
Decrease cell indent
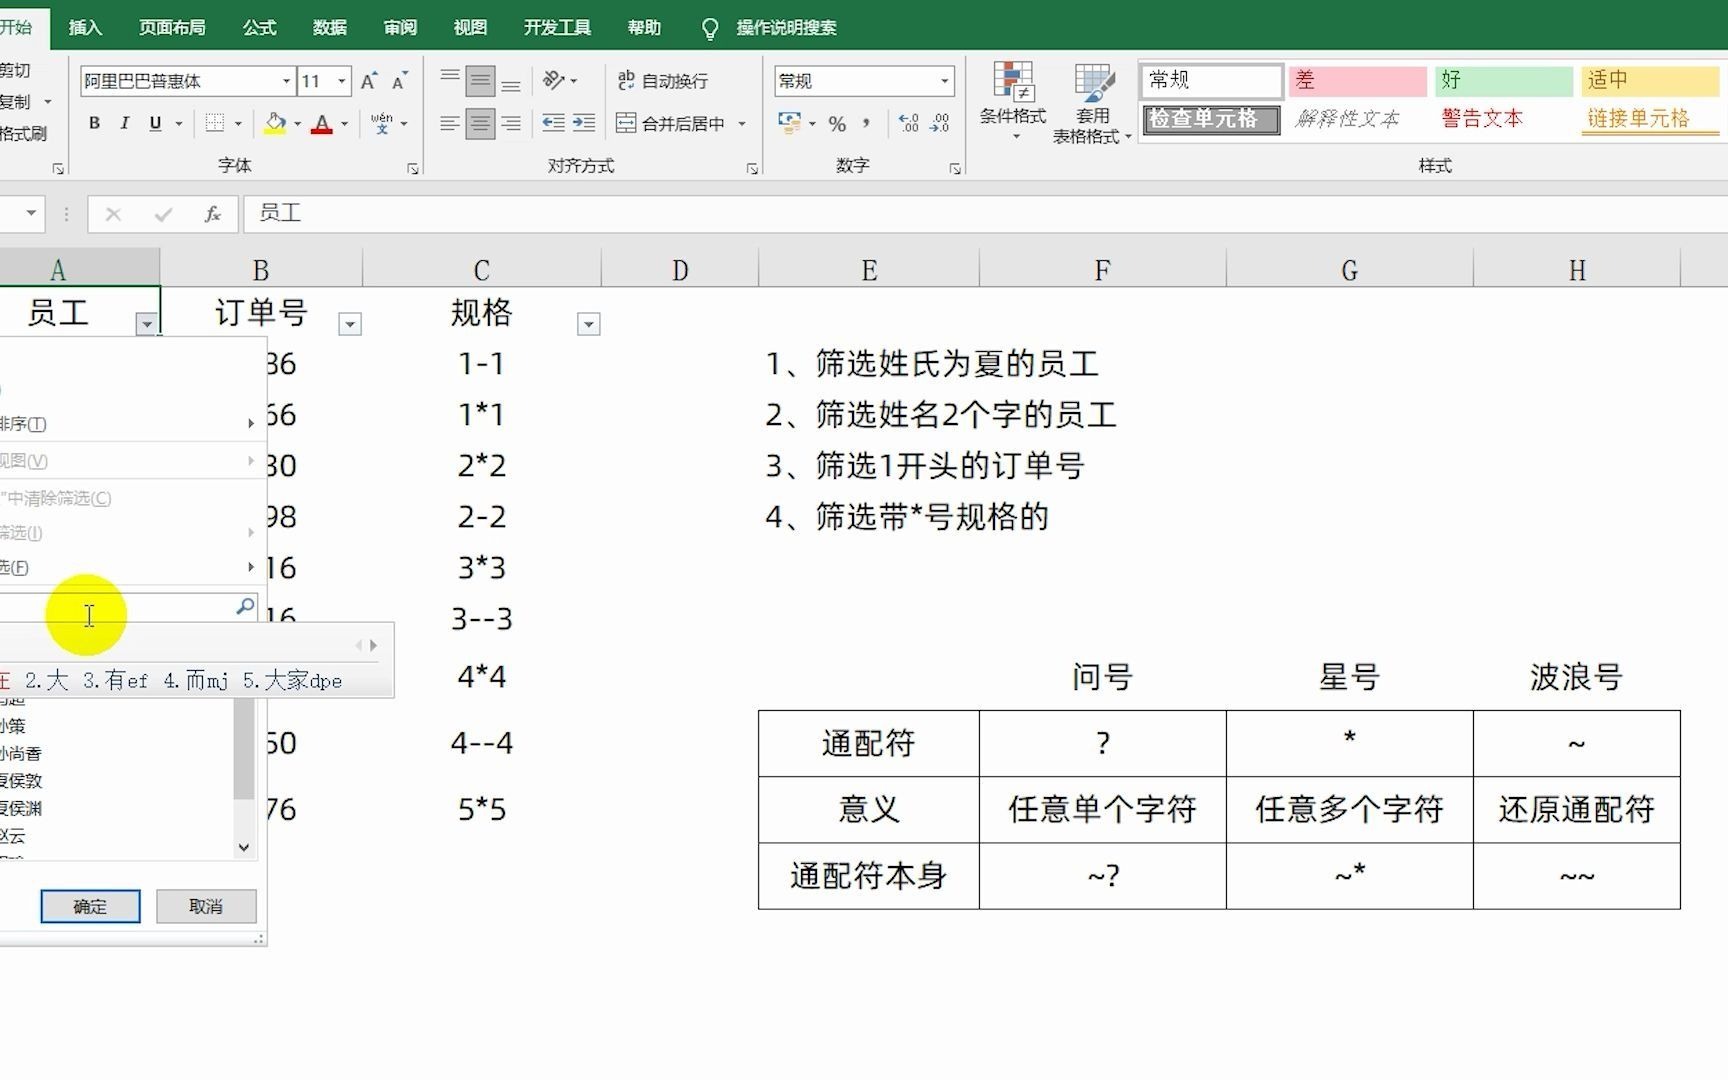pyautogui.click(x=553, y=123)
